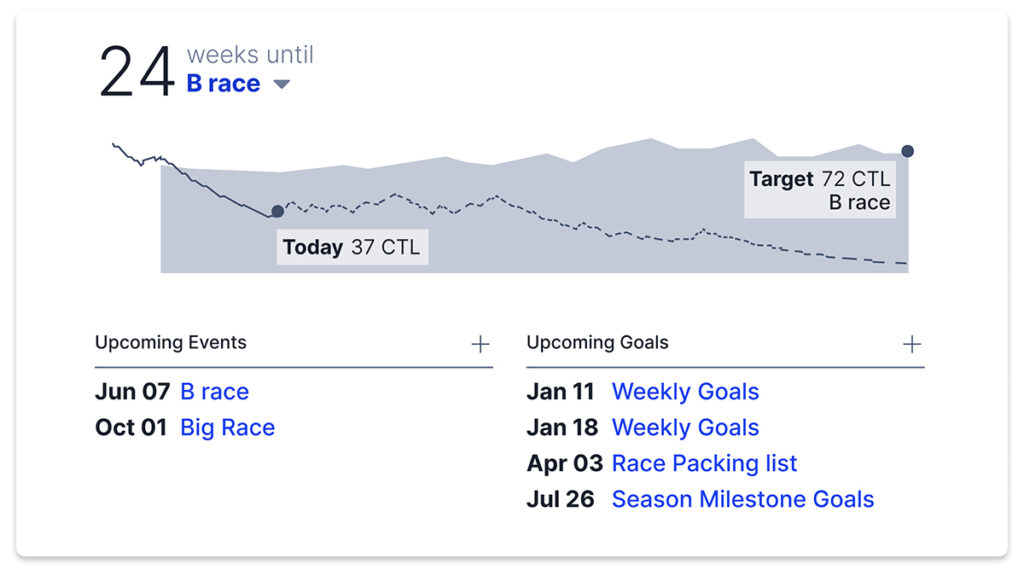1024x576 pixels.
Task: Select the Today marker dot on chart
Action: coord(277,211)
